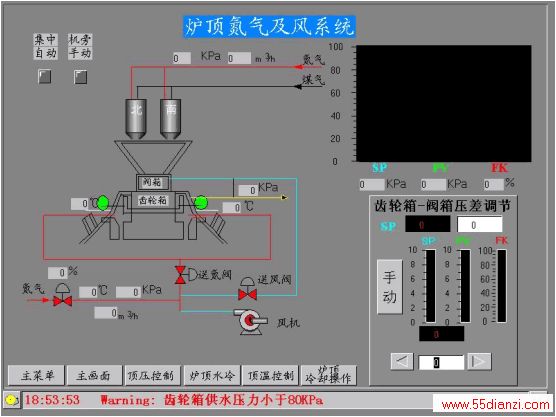Increase output with right arrow button

click(x=479, y=362)
